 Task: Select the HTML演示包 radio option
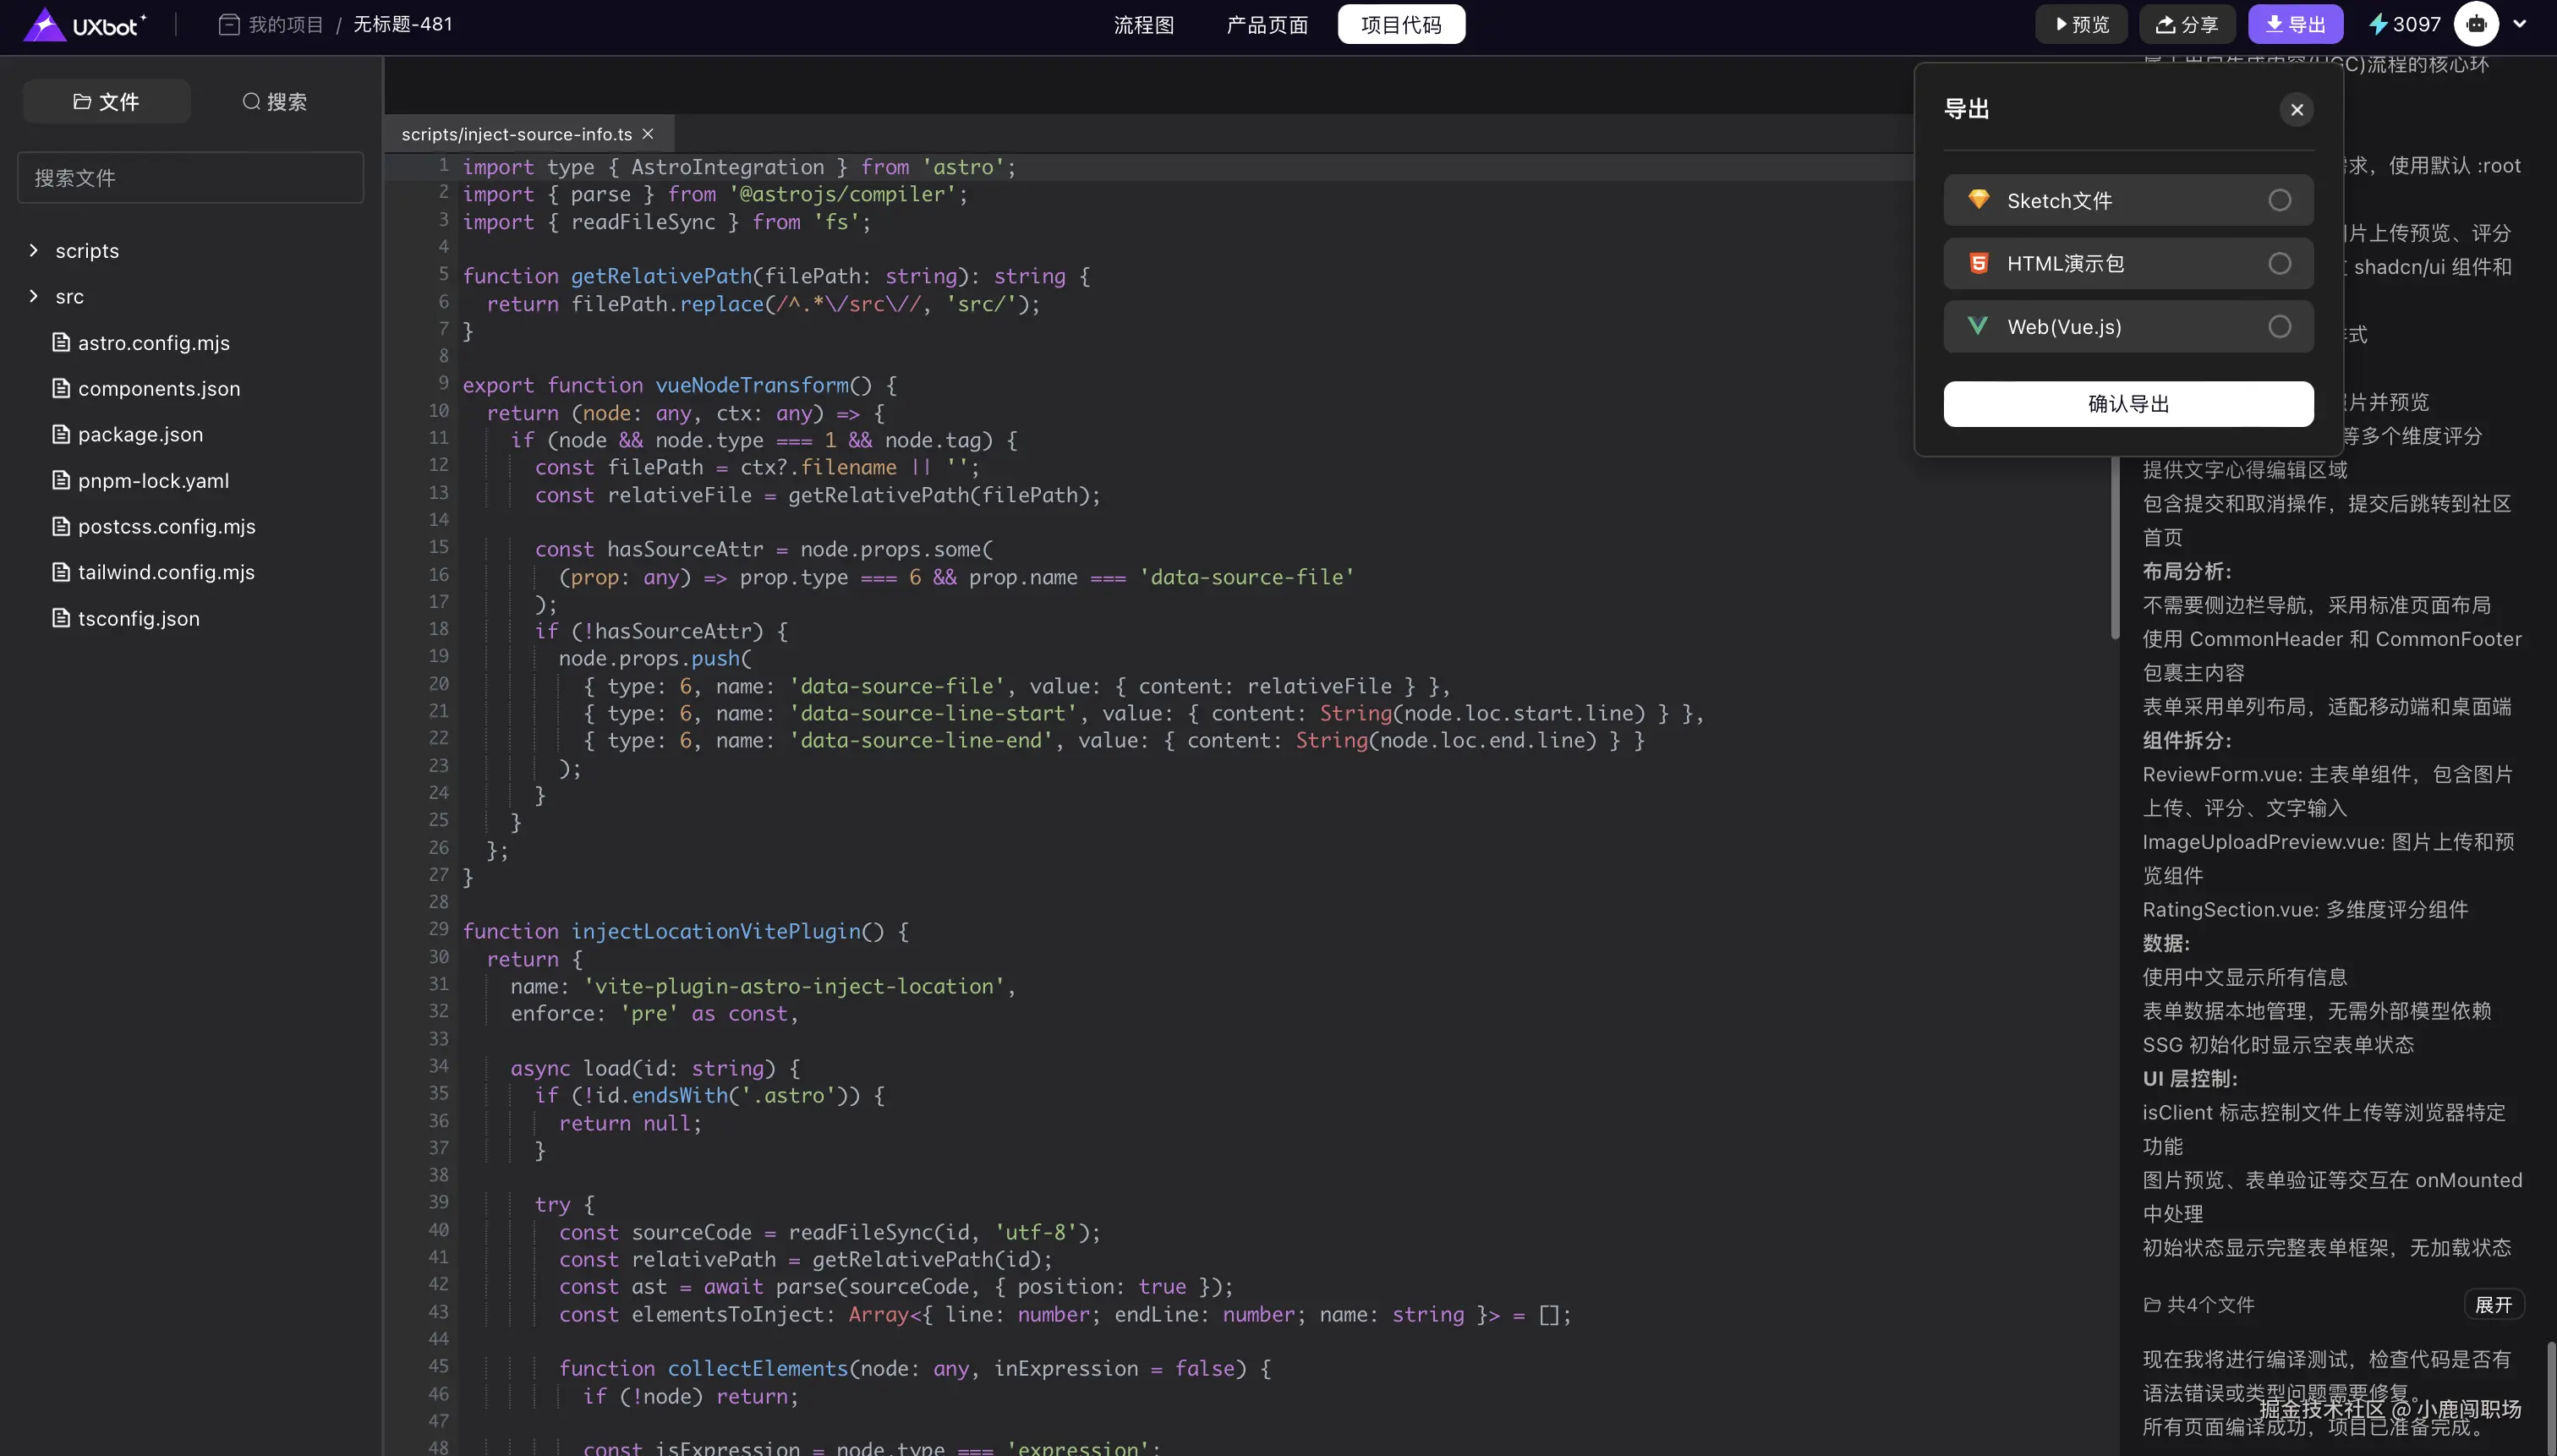(x=2279, y=263)
